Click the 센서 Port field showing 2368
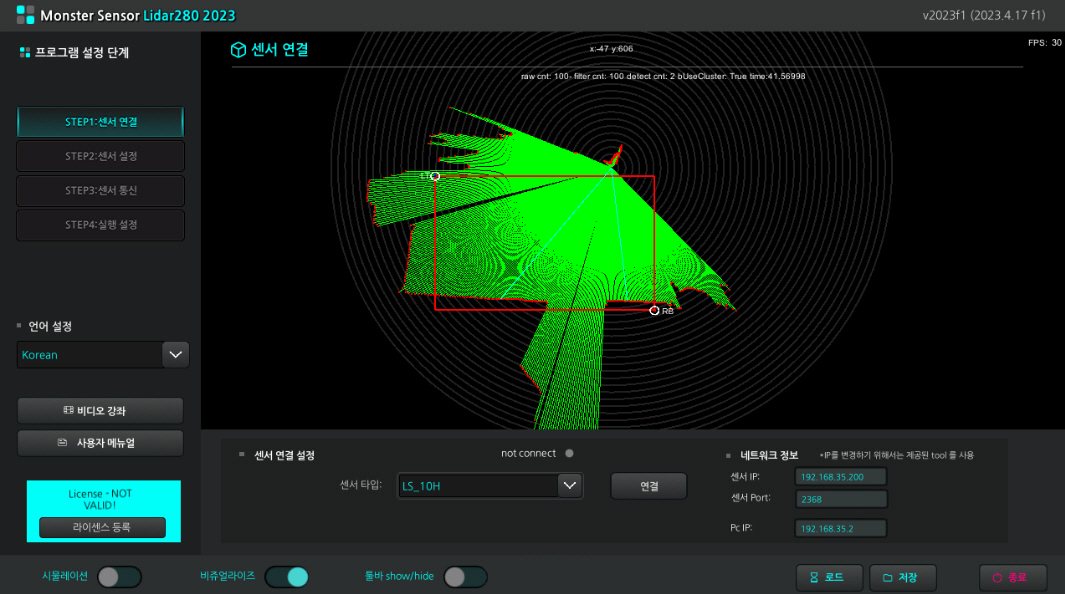1065x594 pixels. pos(840,499)
